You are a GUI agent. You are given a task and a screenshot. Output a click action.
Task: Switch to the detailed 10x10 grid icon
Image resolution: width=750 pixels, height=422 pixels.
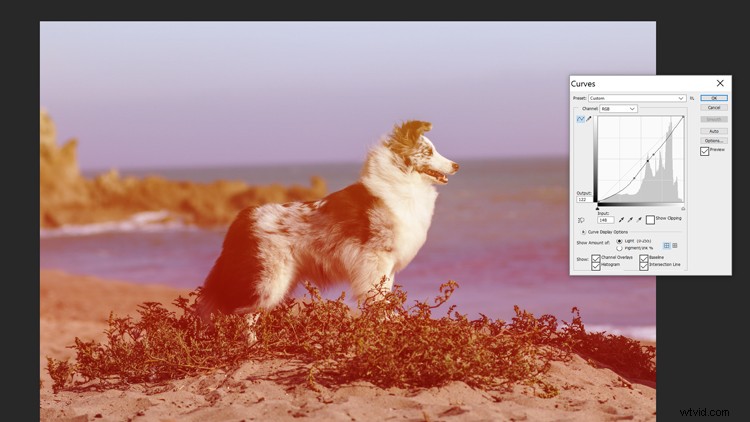click(675, 244)
